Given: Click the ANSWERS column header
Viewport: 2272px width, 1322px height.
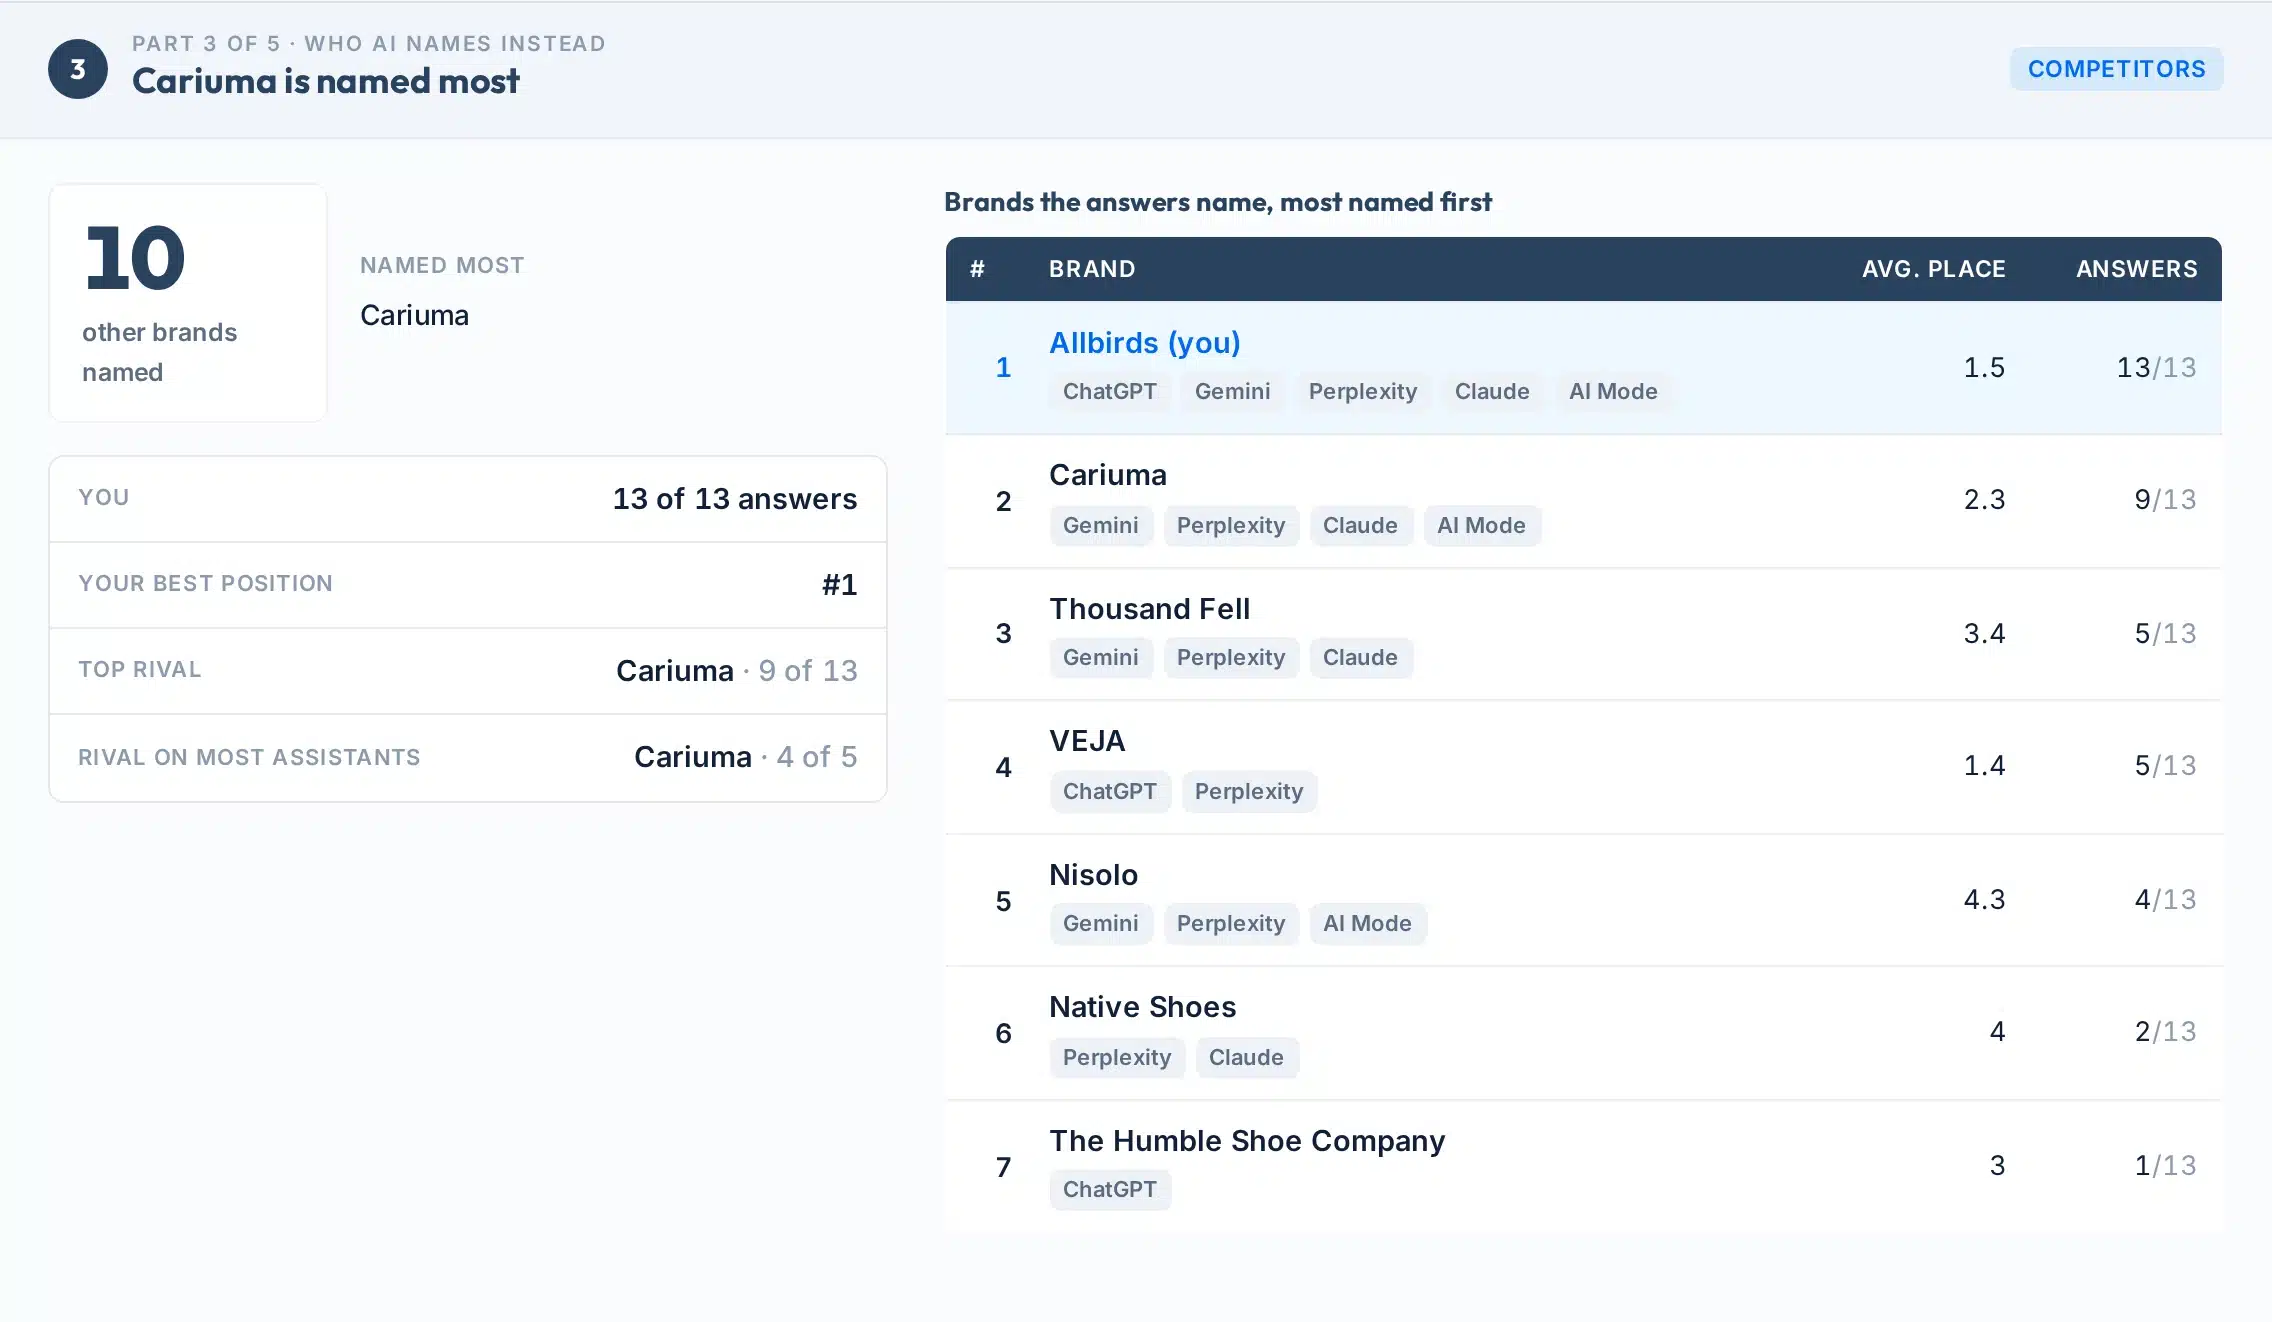Looking at the screenshot, I should (x=2136, y=269).
